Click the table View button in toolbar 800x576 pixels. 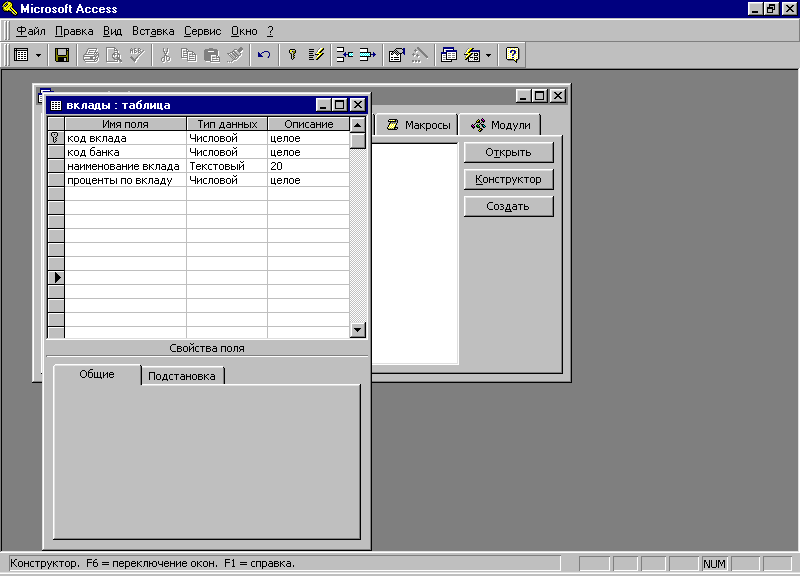(21, 55)
